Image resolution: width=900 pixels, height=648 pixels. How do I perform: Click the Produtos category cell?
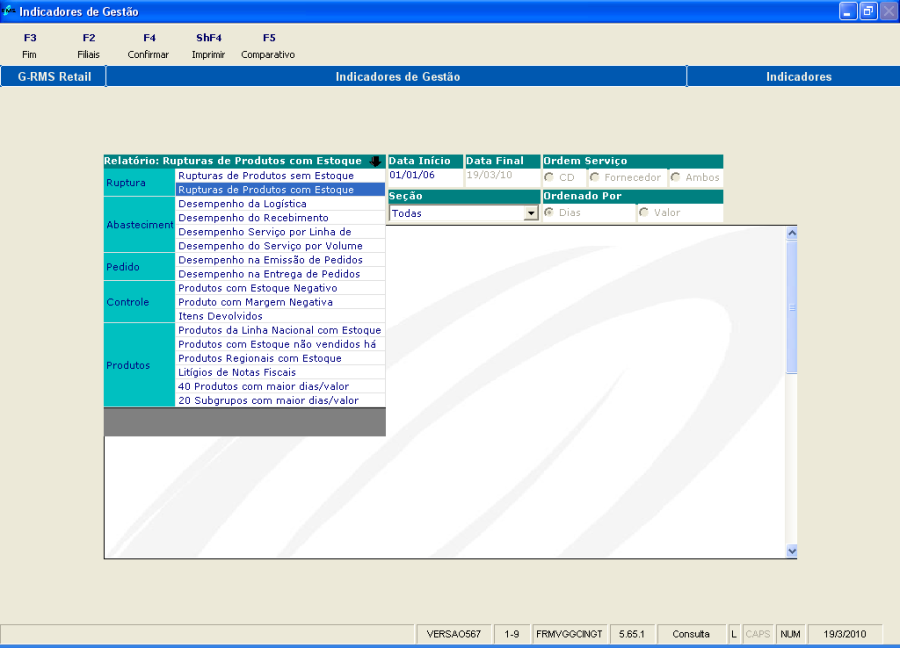point(139,365)
